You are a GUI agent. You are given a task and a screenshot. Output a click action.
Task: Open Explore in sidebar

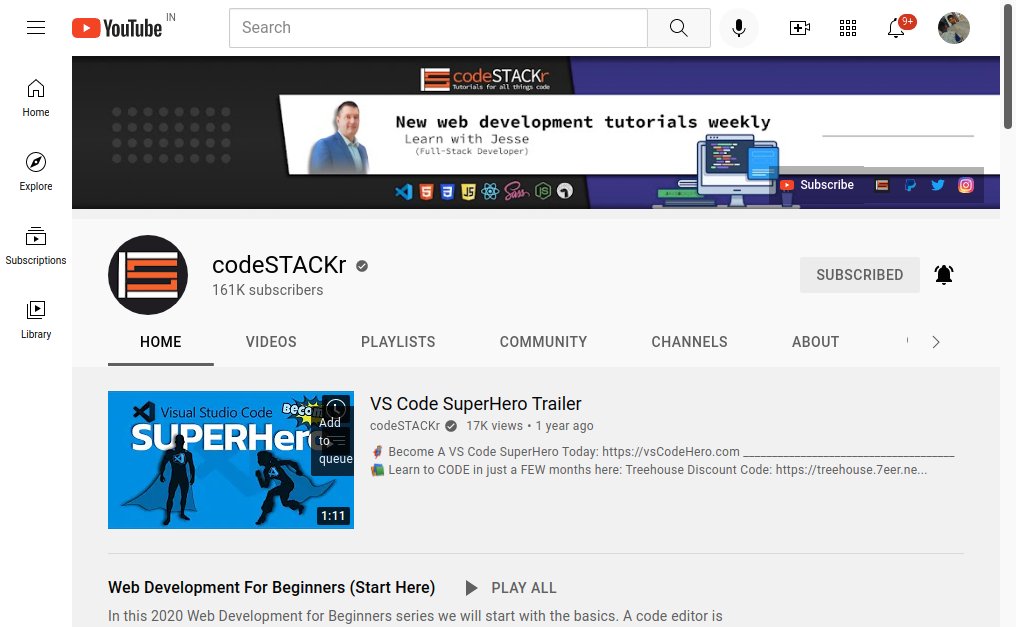36,172
